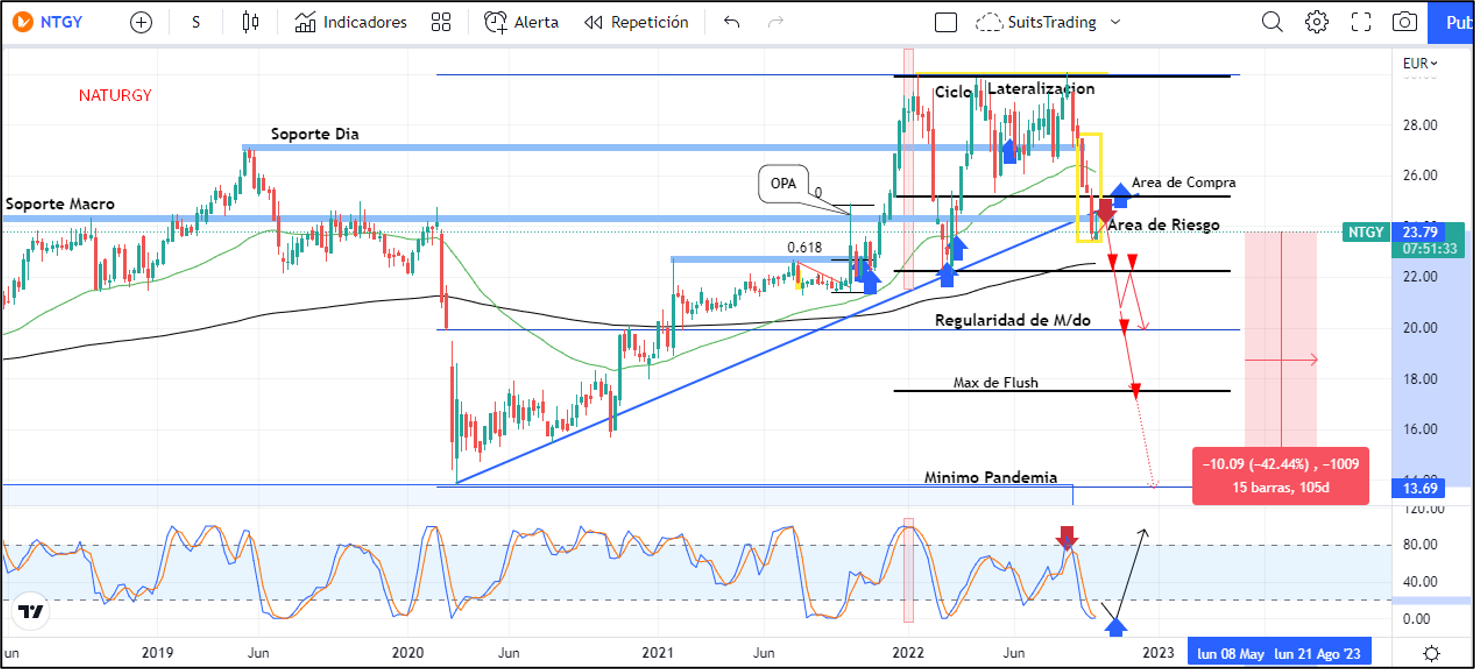The height and width of the screenshot is (670, 1476).
Task: Open candlestick chart type selector
Action: pos(250,22)
